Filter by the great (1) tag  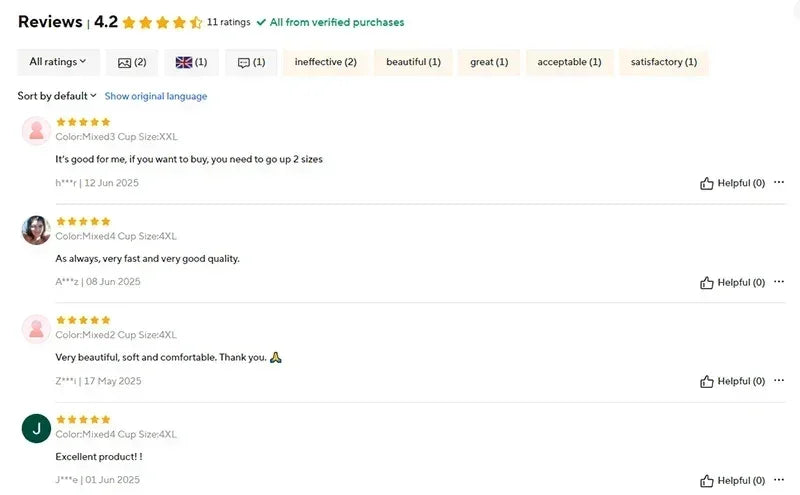[489, 62]
